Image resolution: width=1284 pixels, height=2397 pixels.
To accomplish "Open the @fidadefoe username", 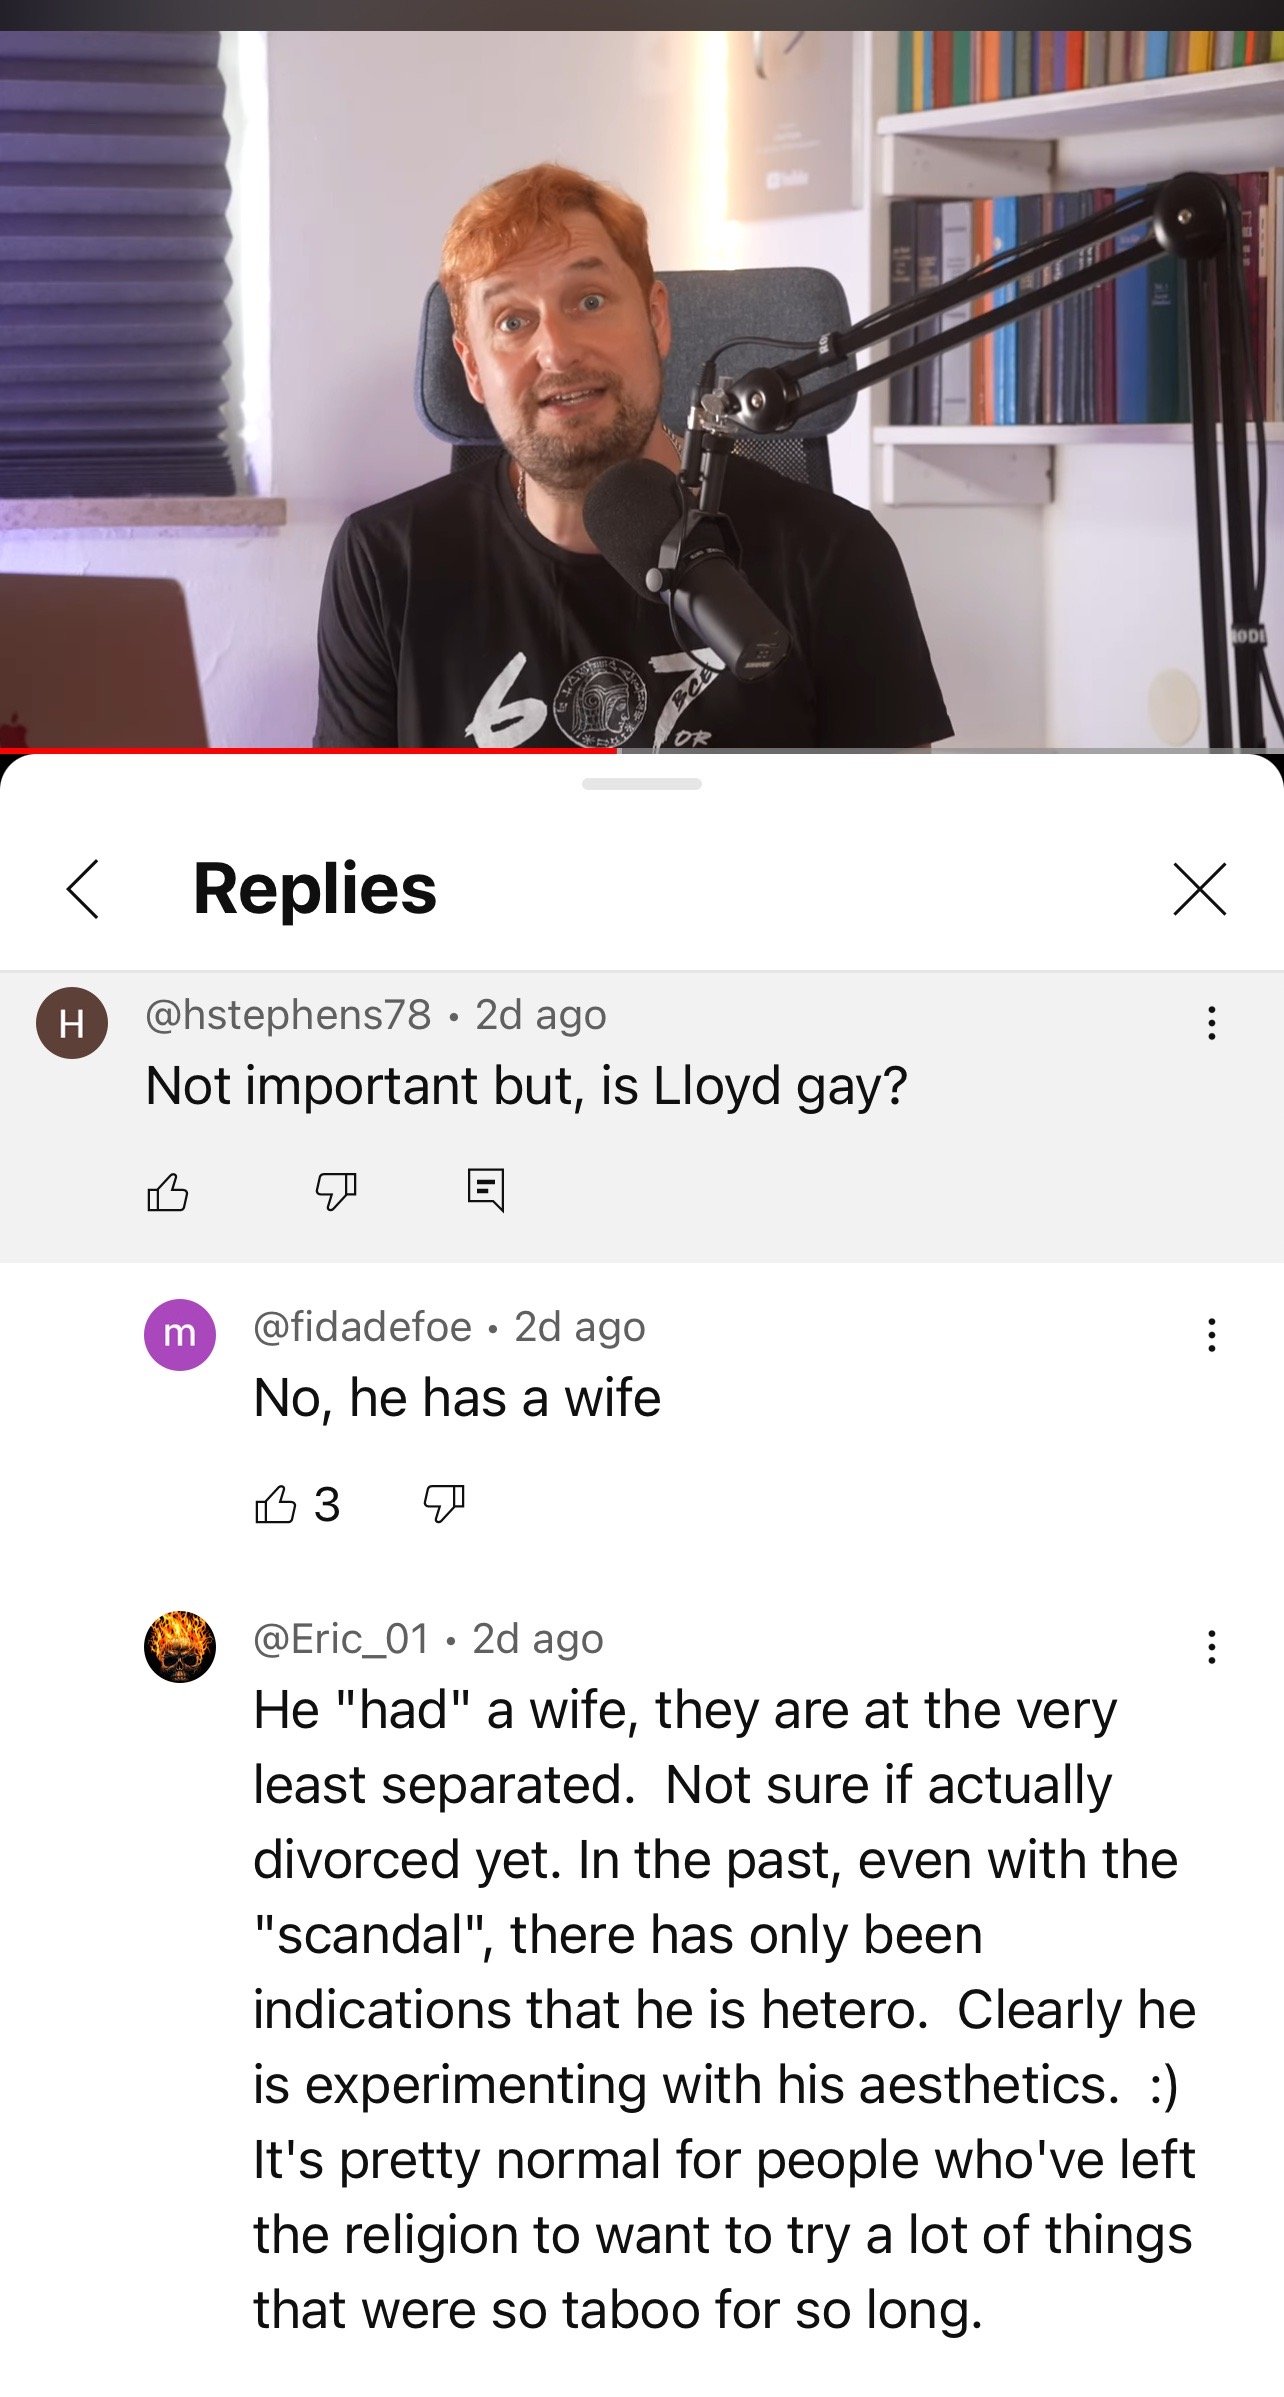I will tap(362, 1327).
